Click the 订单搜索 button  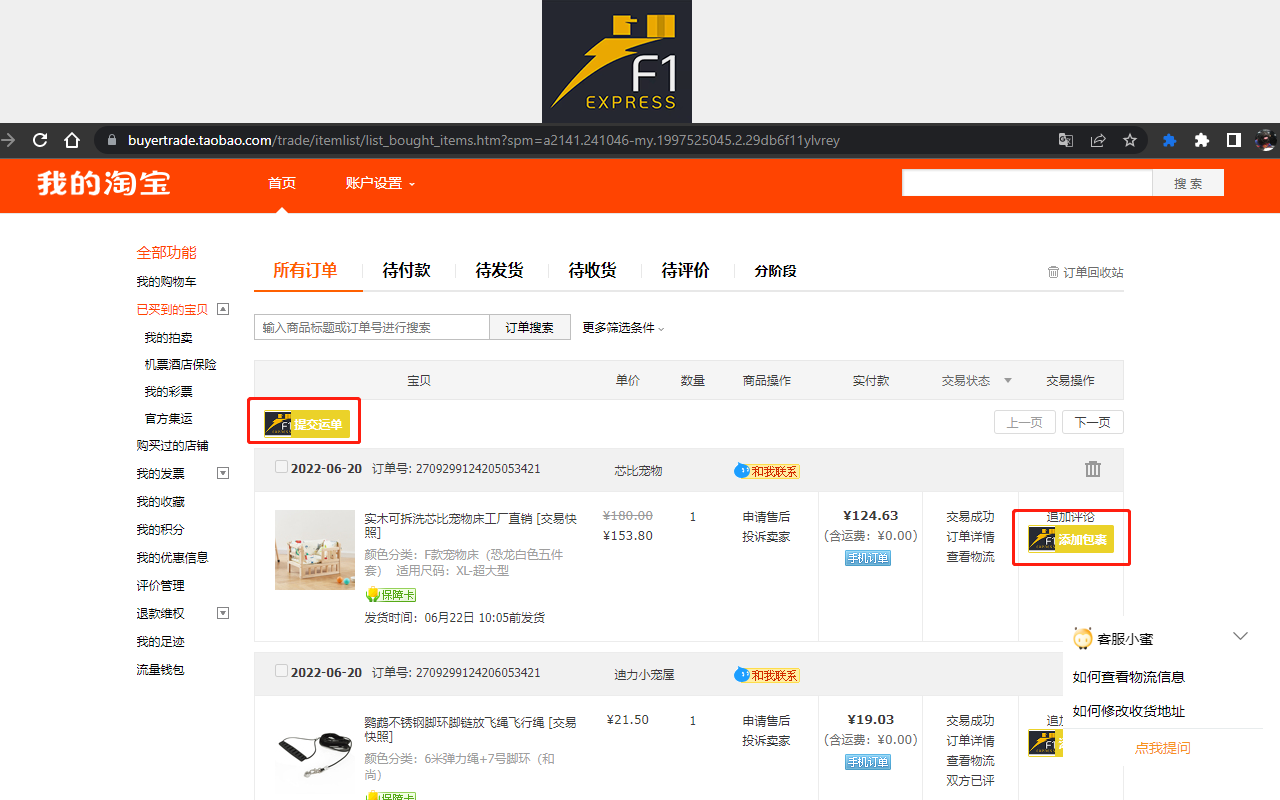(x=530, y=327)
